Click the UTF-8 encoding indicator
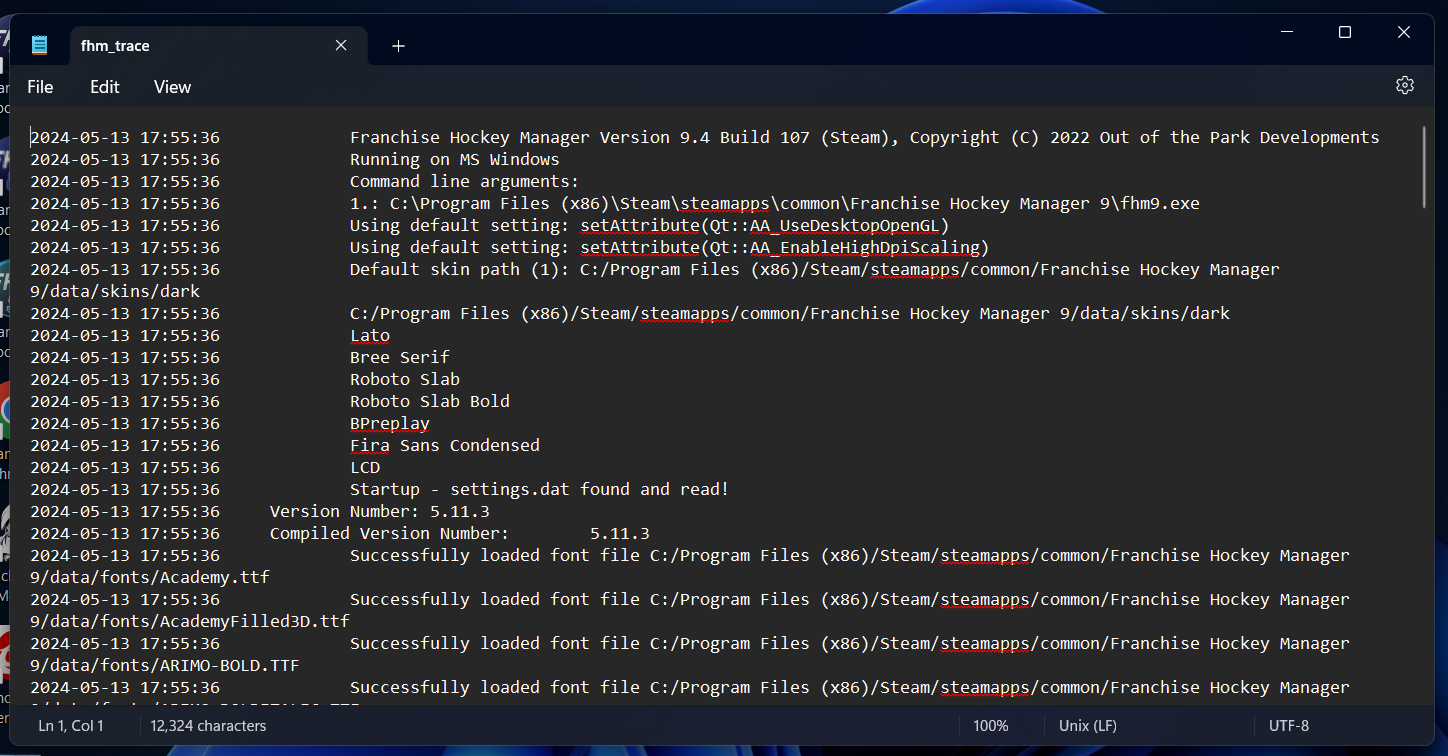The width and height of the screenshot is (1448, 756). coord(1289,726)
